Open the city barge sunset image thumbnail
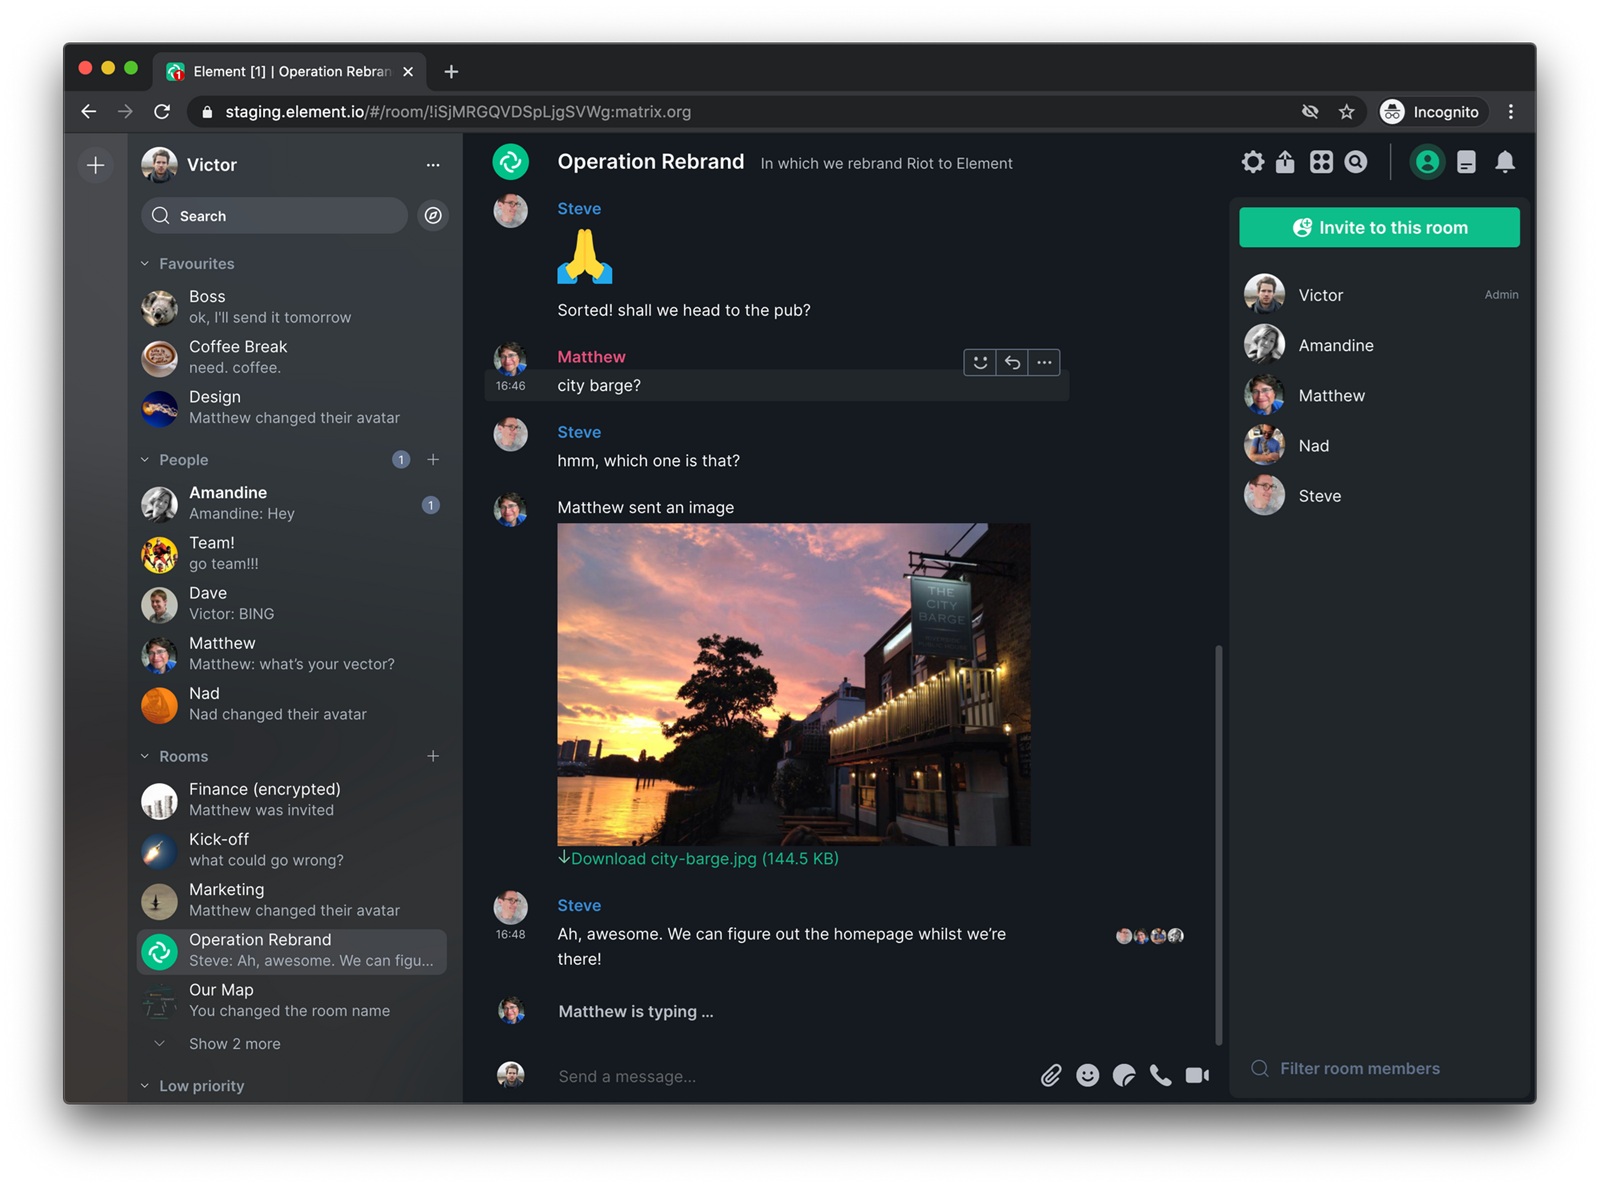This screenshot has width=1600, height=1188. click(793, 684)
